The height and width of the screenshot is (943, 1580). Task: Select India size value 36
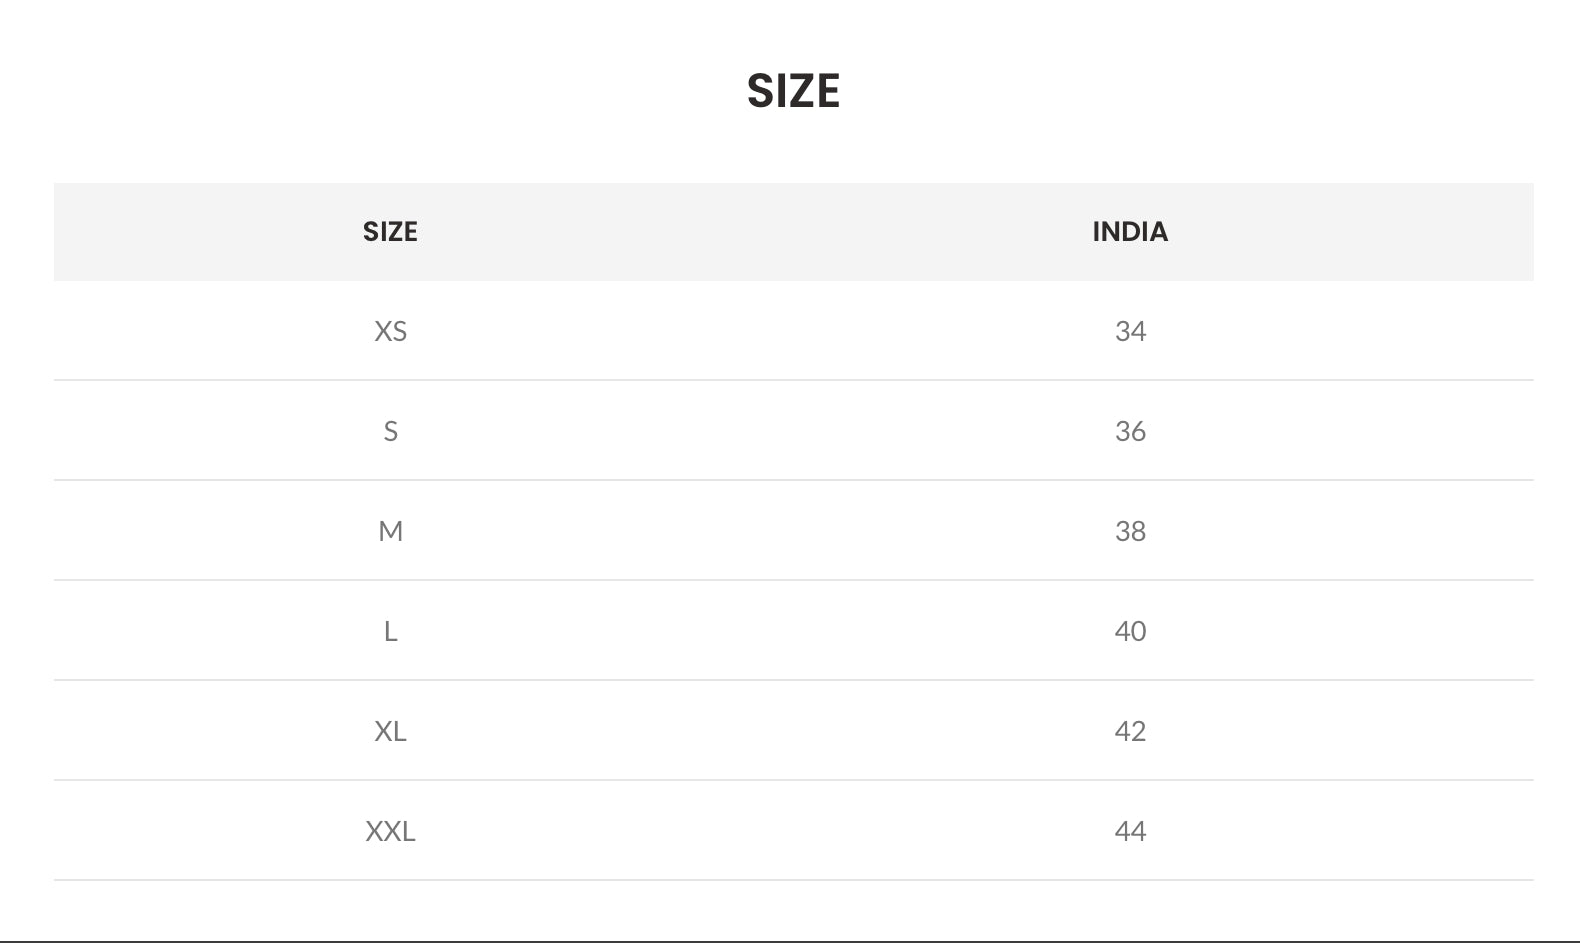[x=1130, y=431]
